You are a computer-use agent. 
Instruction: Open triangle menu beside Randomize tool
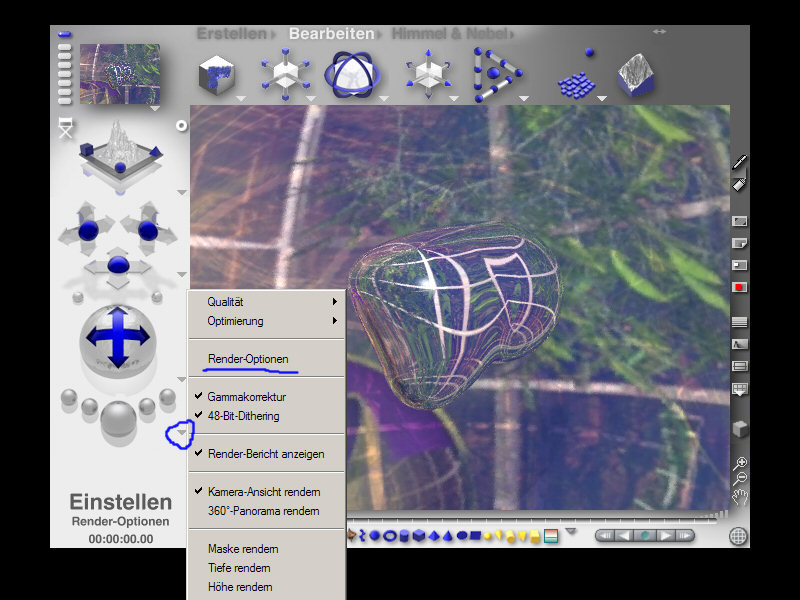[602, 98]
